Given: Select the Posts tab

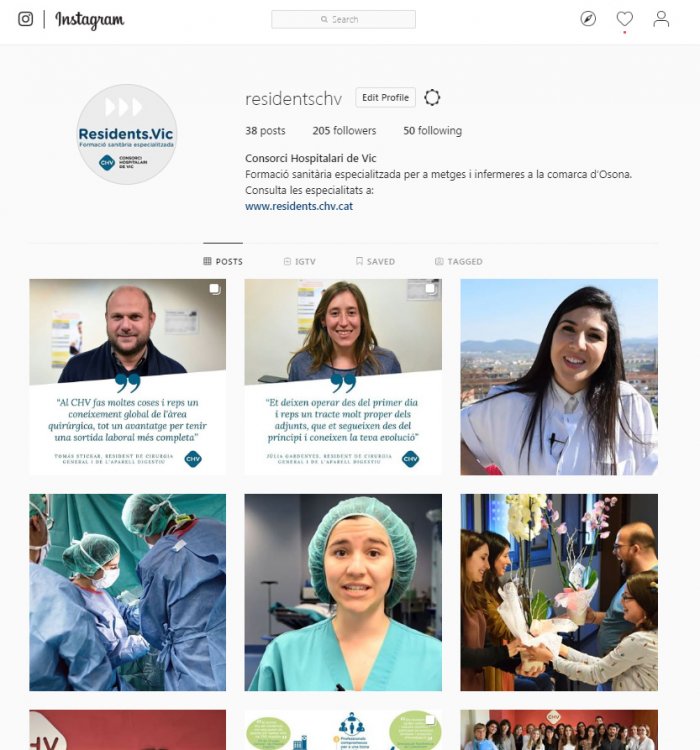Looking at the screenshot, I should tap(223, 262).
